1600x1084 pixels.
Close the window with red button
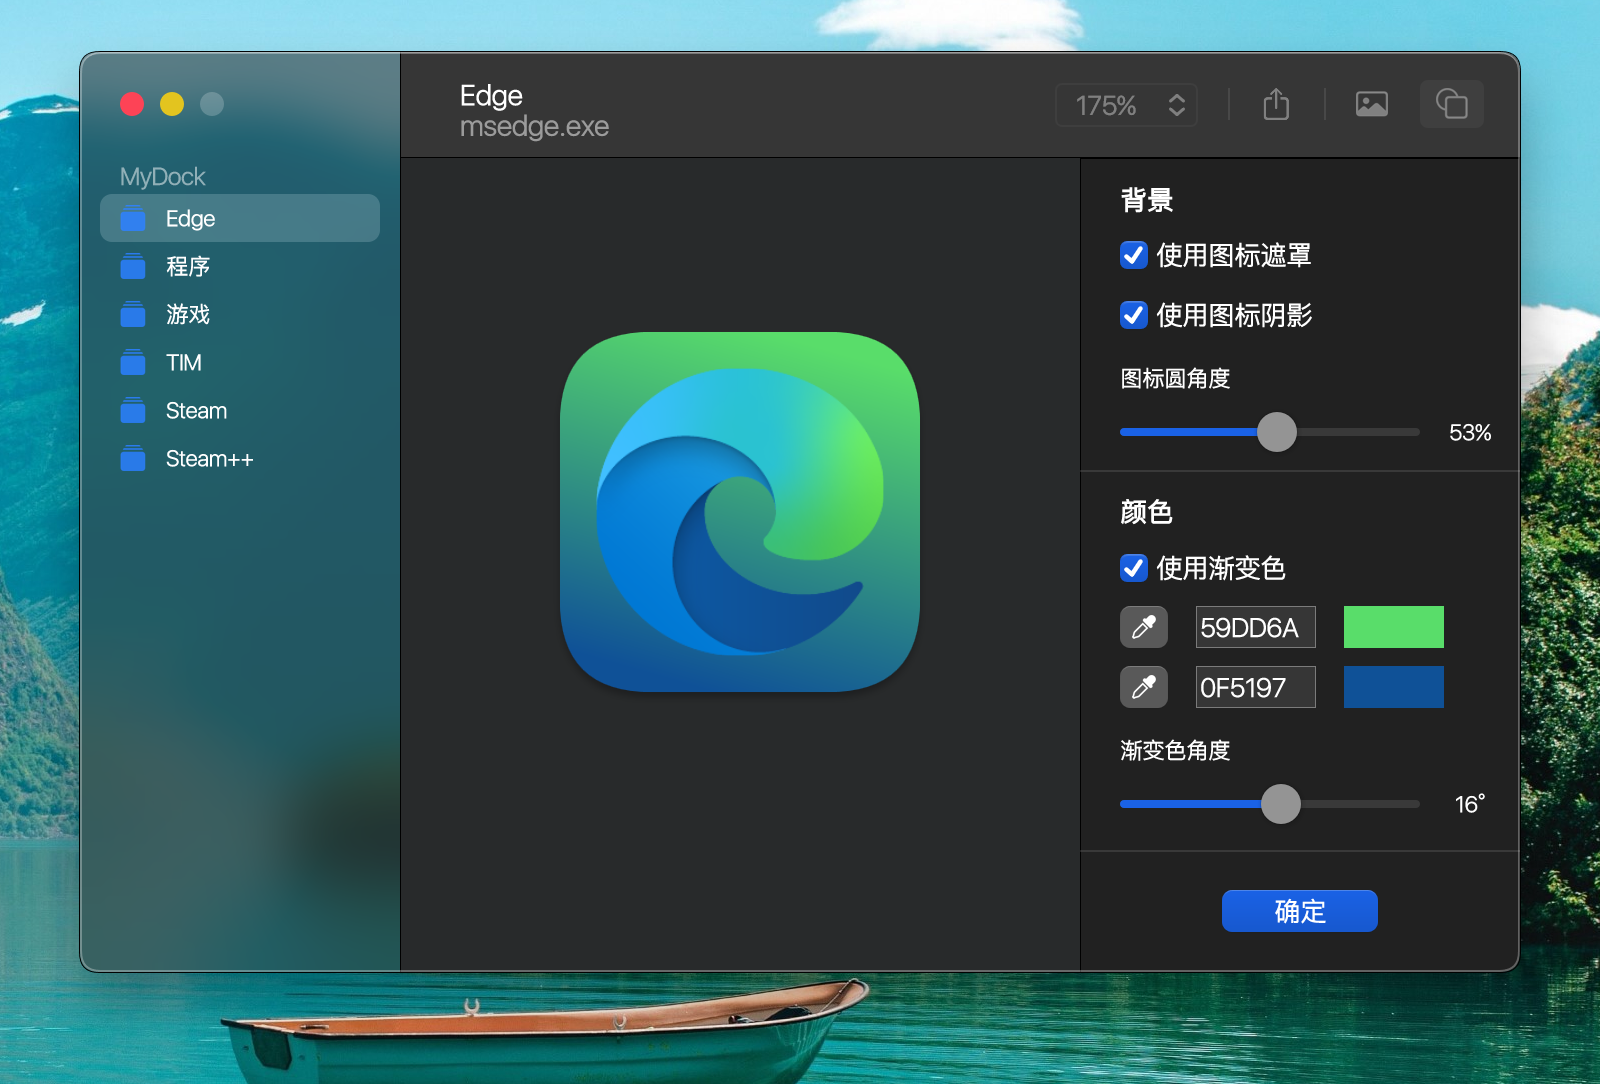(x=132, y=104)
